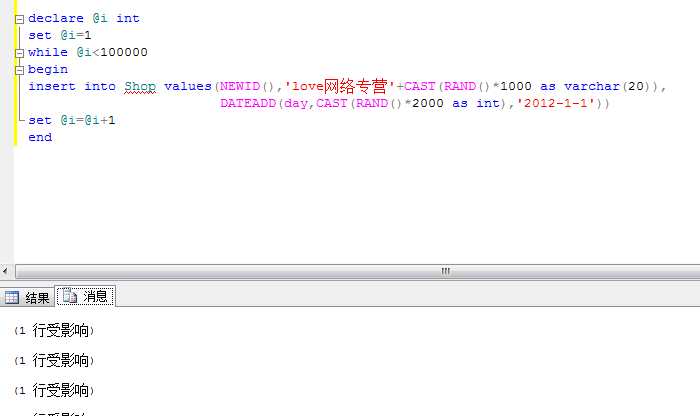Screen dimensions: 700x416
Task: Click the line 'set @i=1'
Action: click(60, 35)
